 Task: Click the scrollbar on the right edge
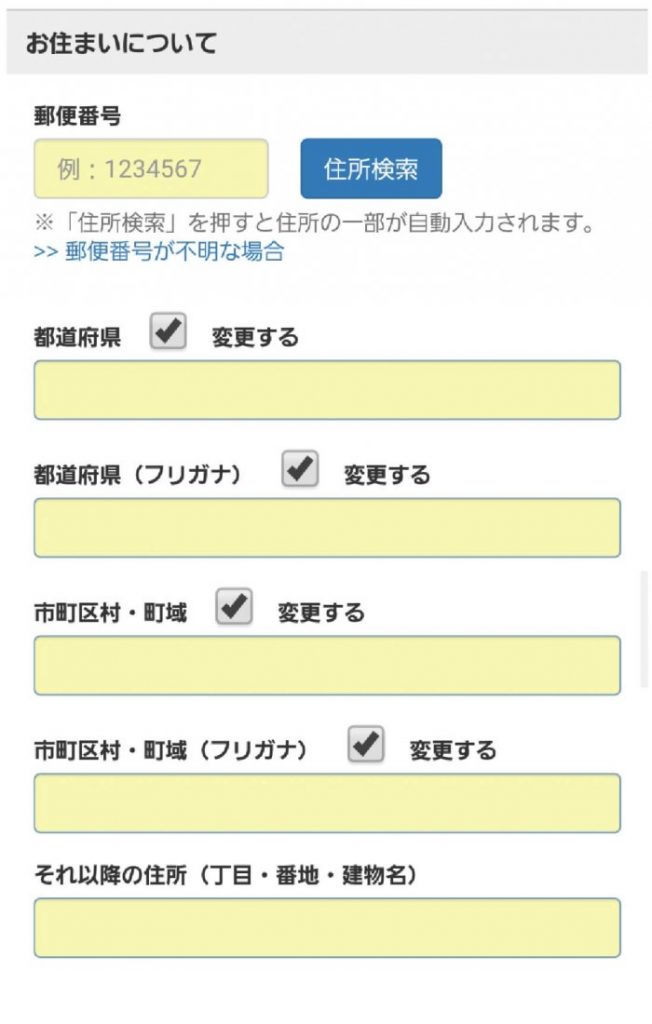click(644, 630)
